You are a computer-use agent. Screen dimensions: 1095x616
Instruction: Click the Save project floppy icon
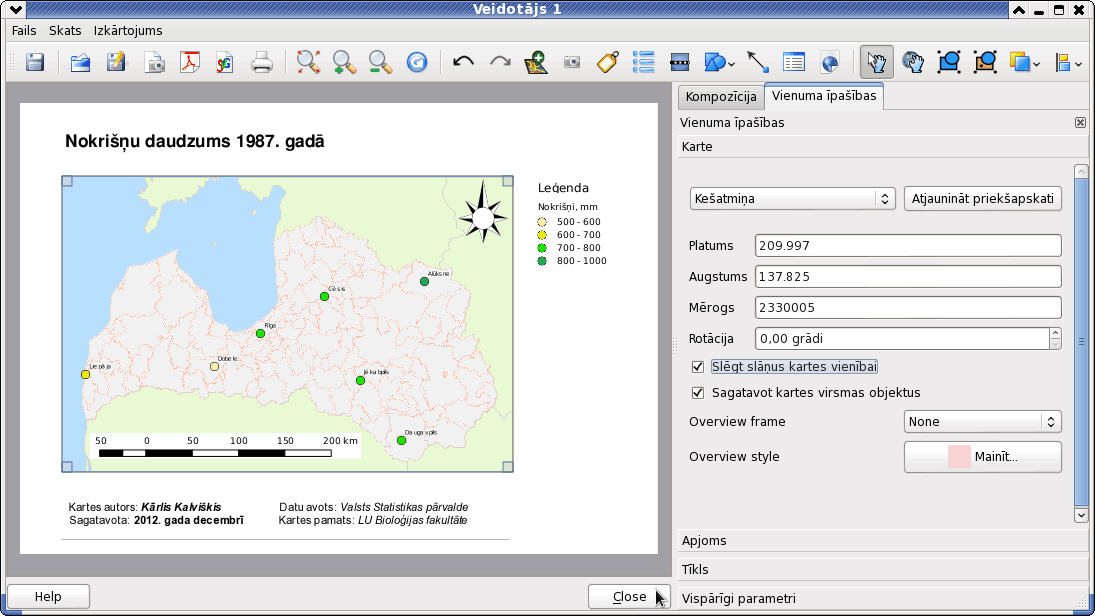coord(35,62)
